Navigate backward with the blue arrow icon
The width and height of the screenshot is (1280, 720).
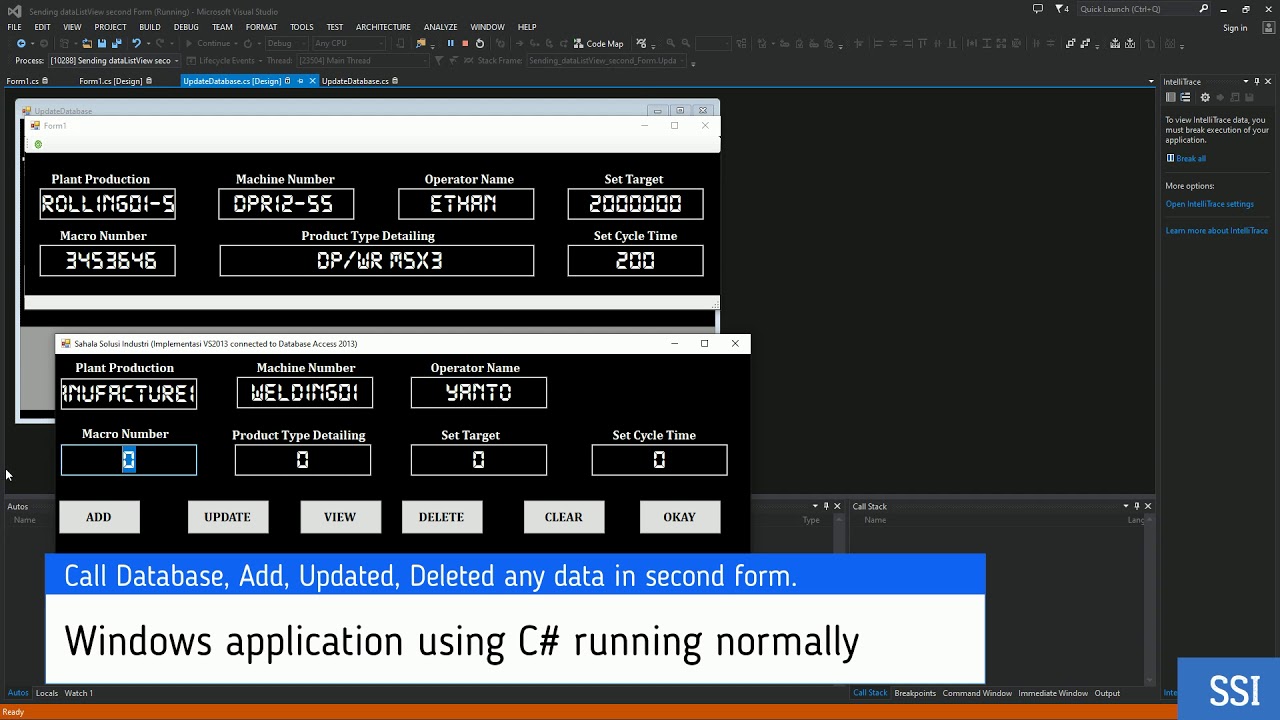click(x=21, y=43)
